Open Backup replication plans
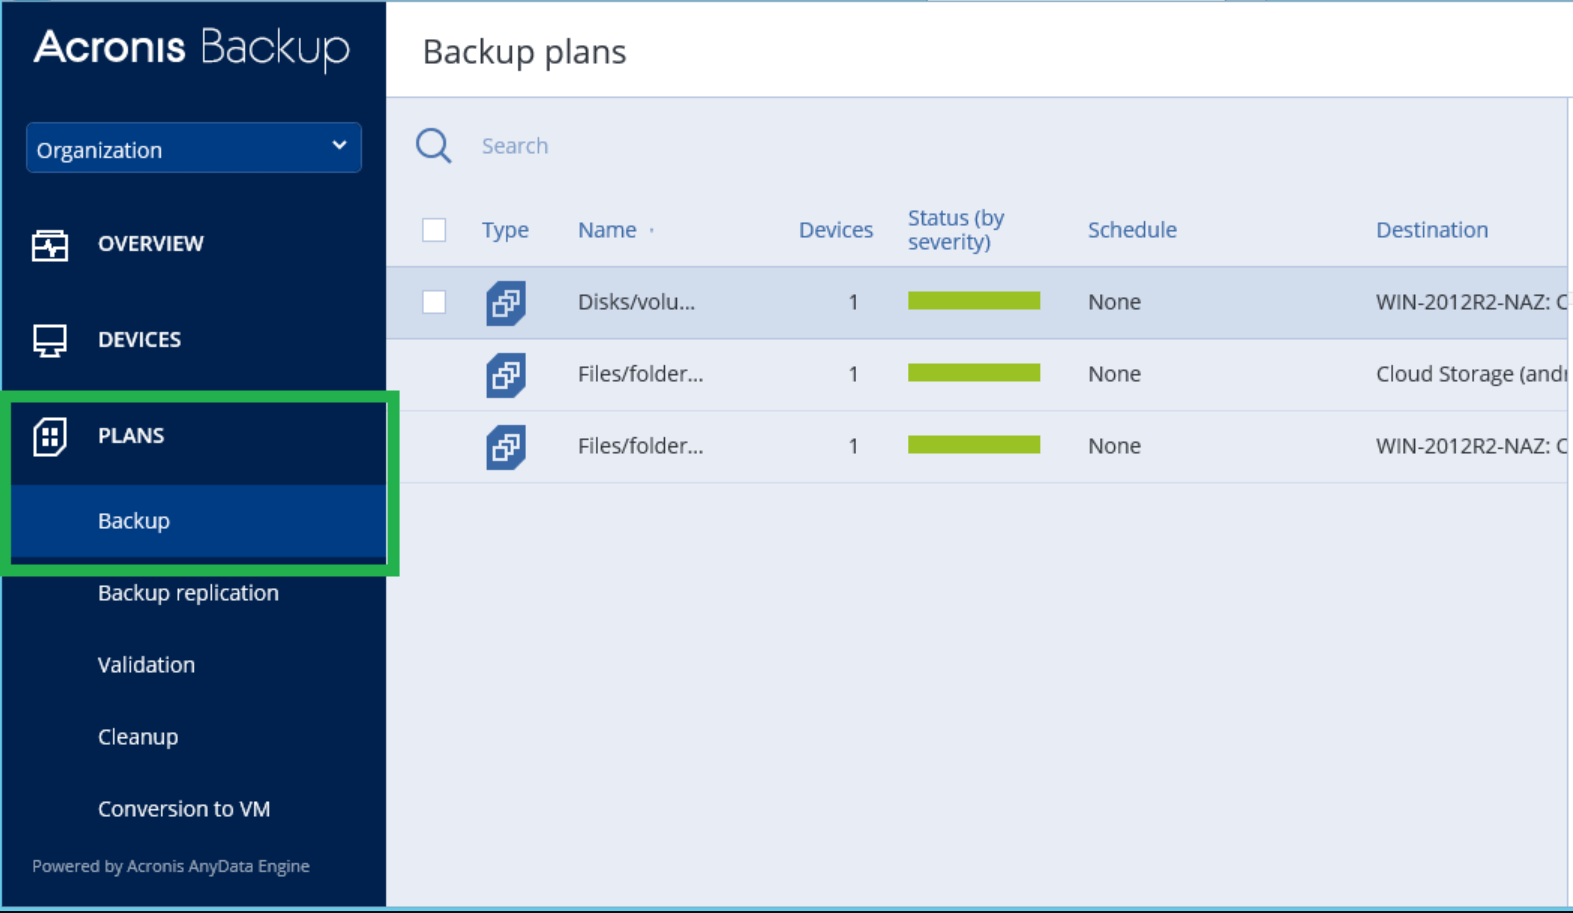This screenshot has width=1573, height=913. [188, 593]
